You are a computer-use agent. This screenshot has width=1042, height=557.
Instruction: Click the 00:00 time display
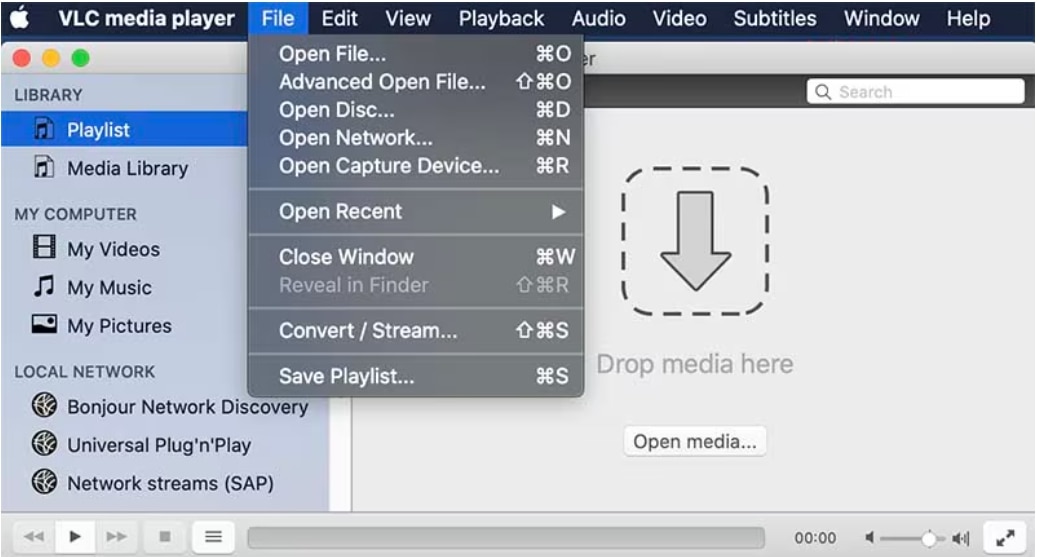point(815,538)
